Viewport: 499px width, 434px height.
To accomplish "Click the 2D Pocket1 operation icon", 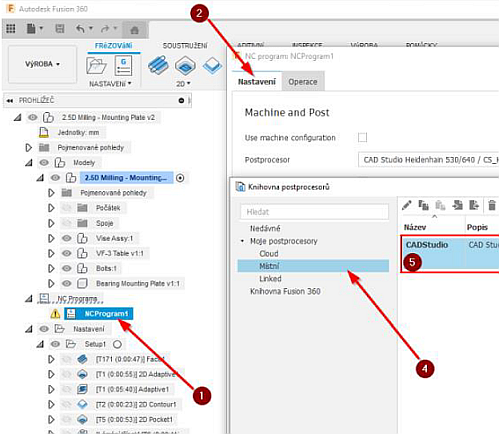I will click(x=82, y=419).
